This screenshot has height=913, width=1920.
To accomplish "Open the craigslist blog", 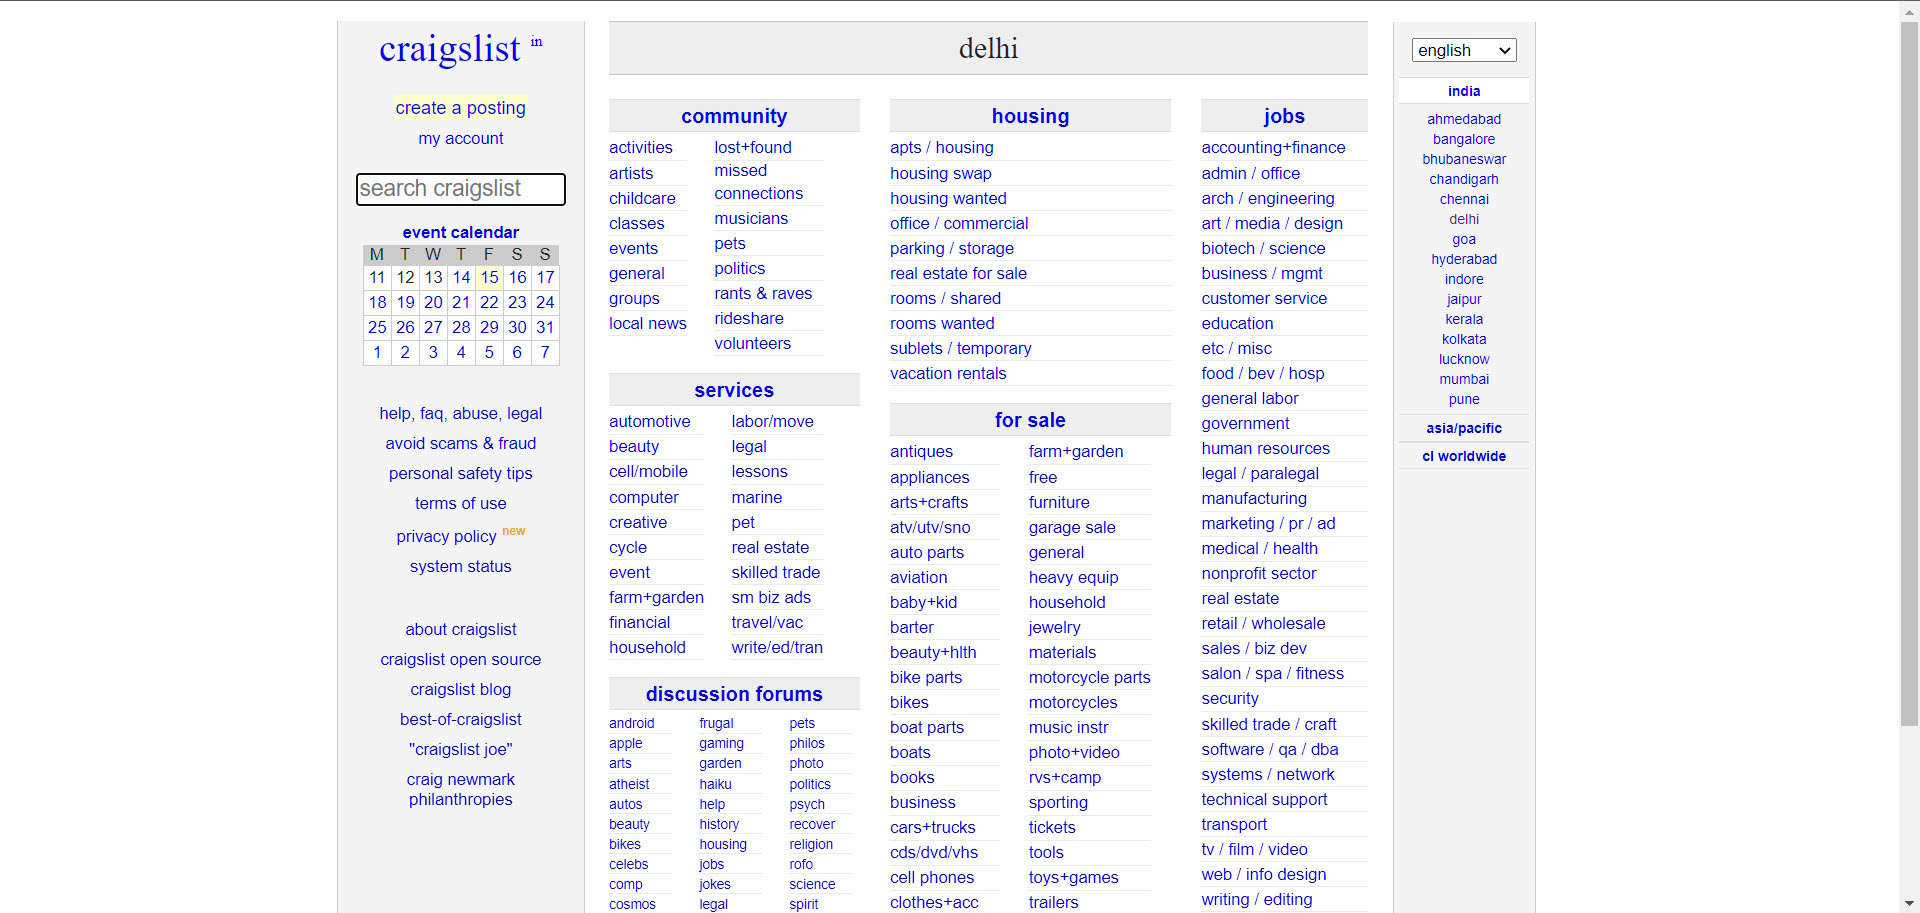I will 461,689.
